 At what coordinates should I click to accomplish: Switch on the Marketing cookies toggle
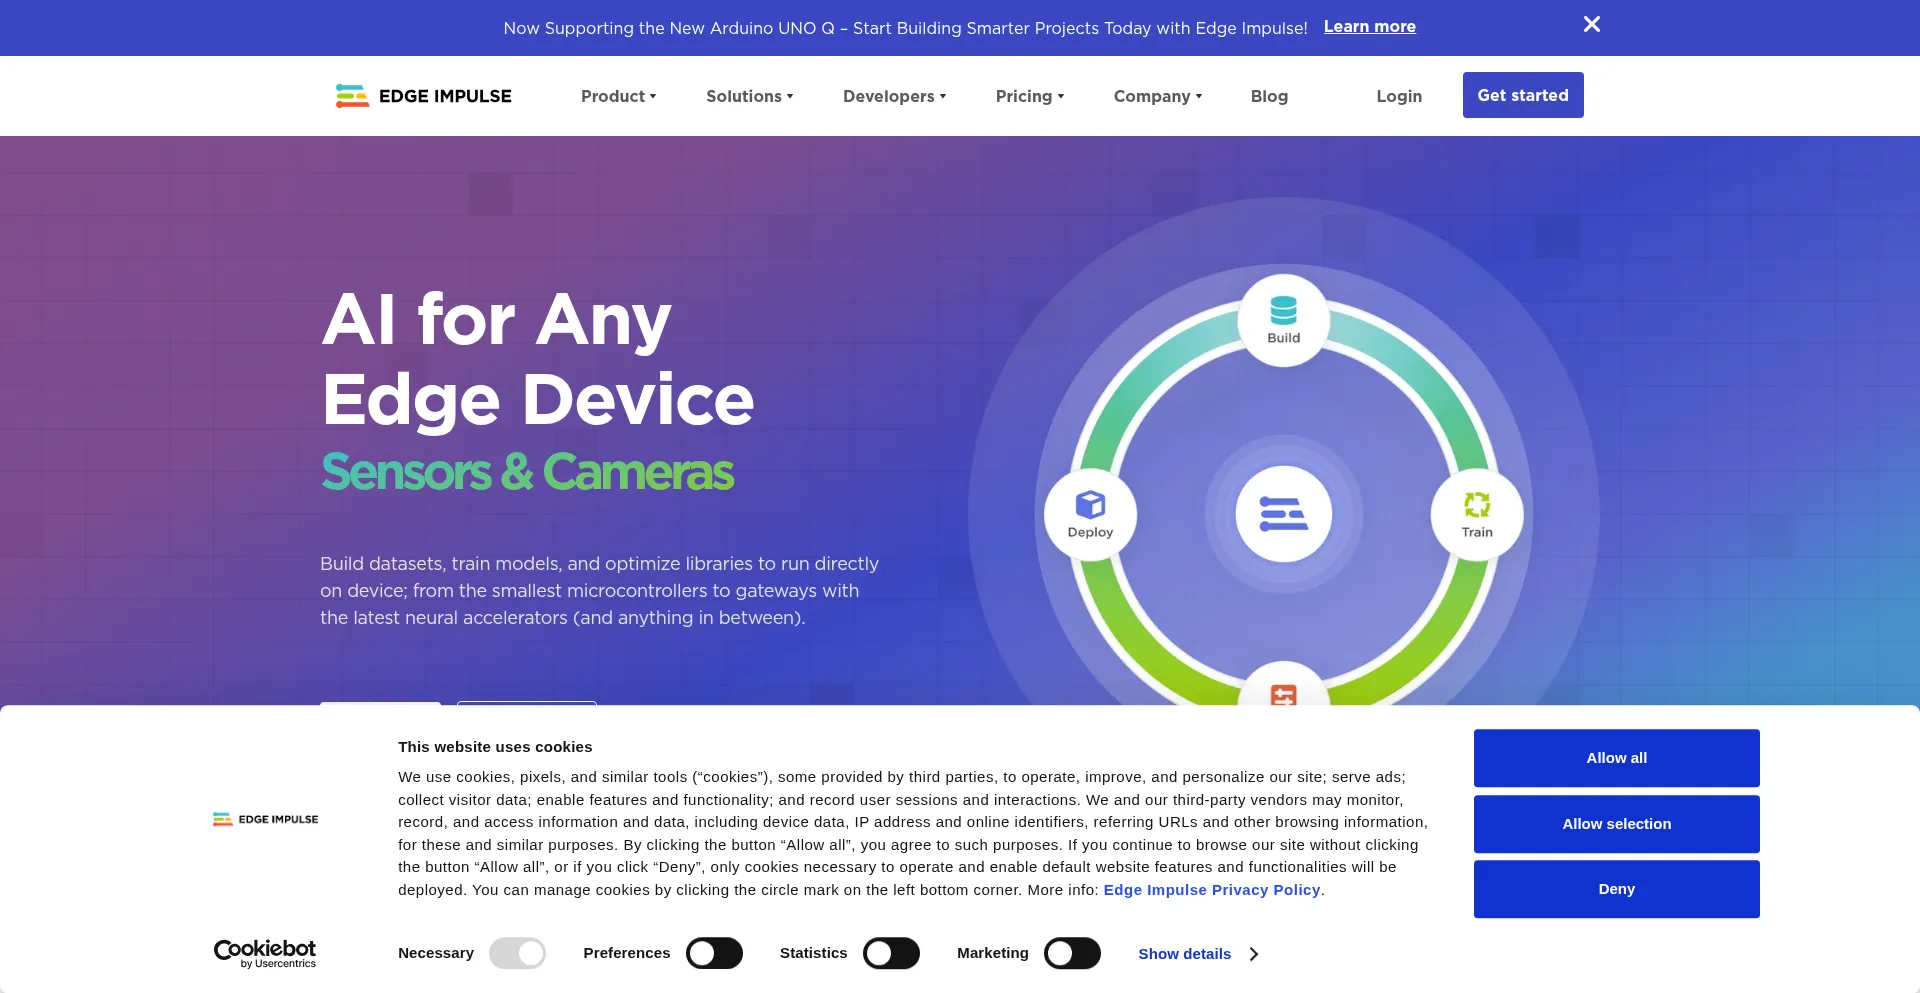click(x=1072, y=954)
